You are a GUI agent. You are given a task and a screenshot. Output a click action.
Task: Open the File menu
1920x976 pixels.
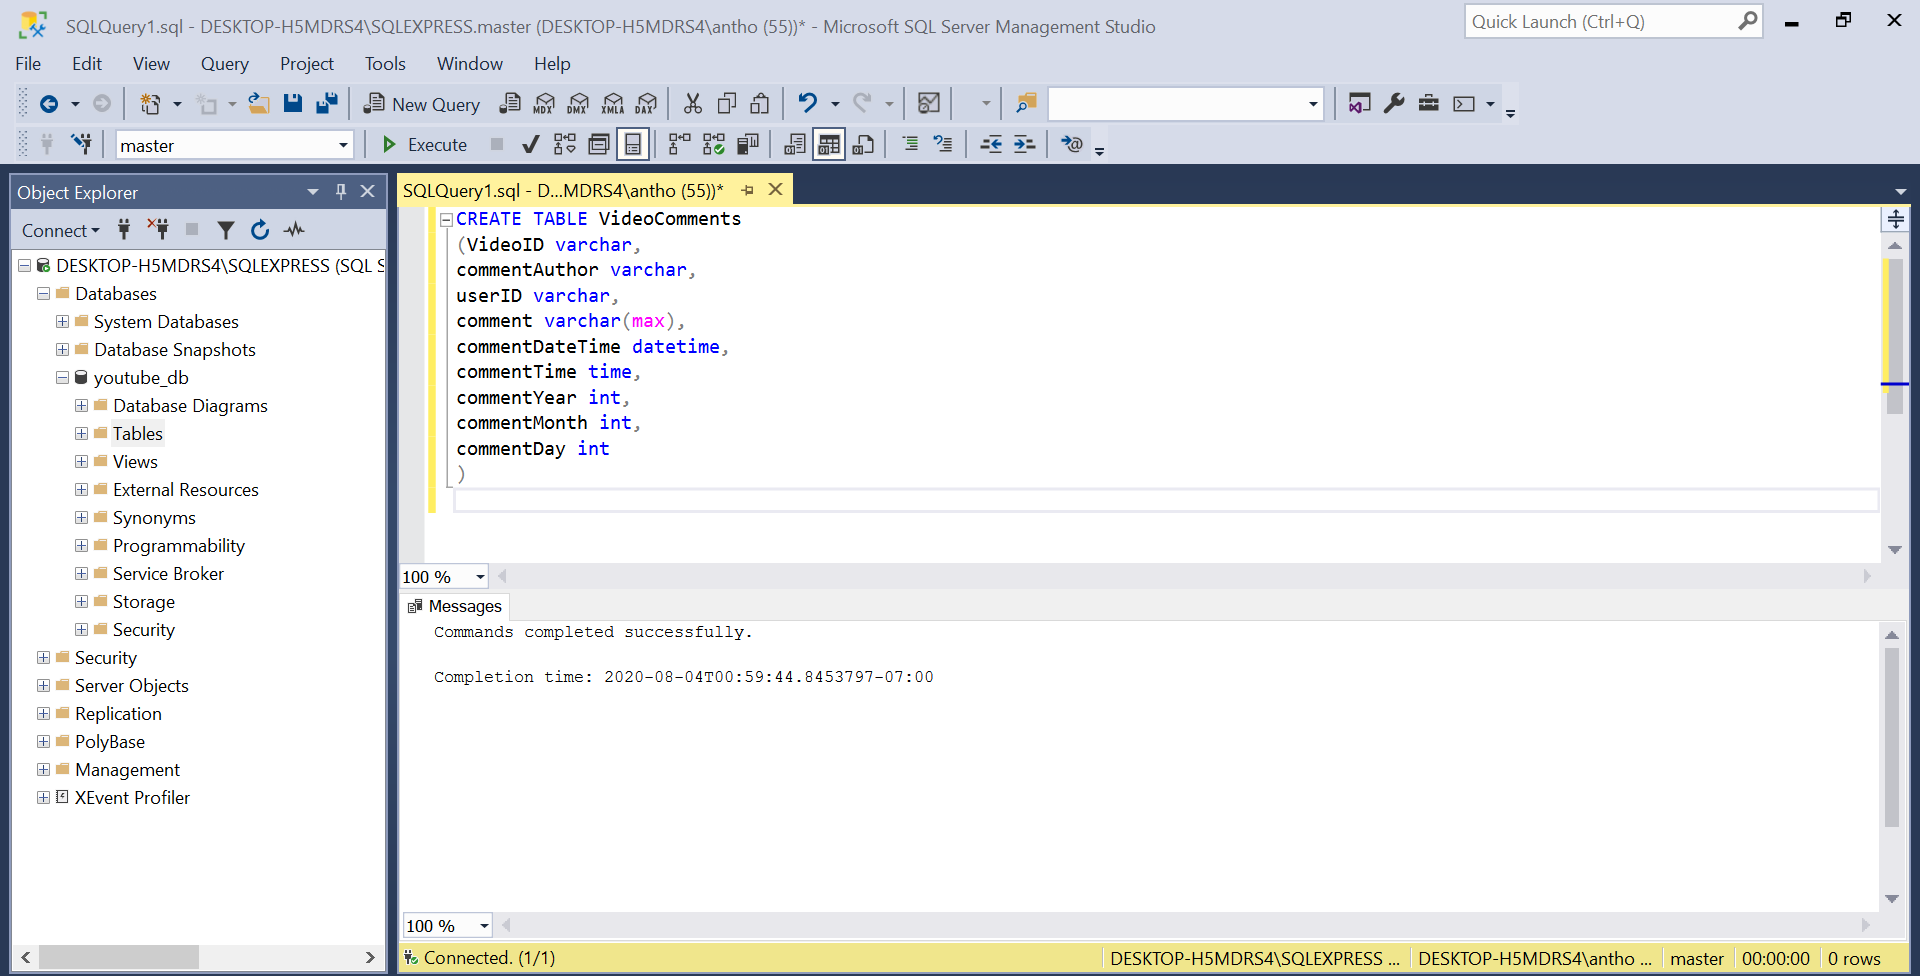28,64
